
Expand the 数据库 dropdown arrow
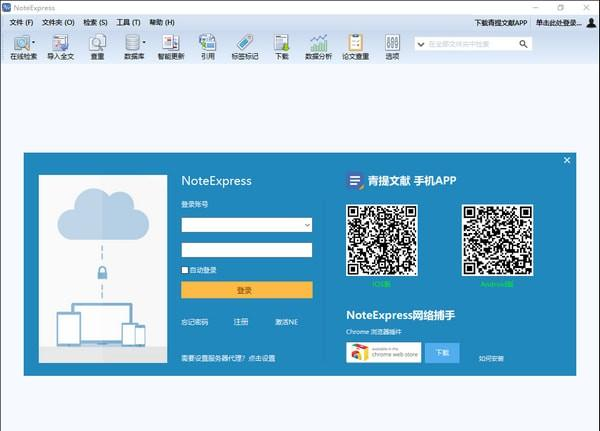[x=144, y=42]
